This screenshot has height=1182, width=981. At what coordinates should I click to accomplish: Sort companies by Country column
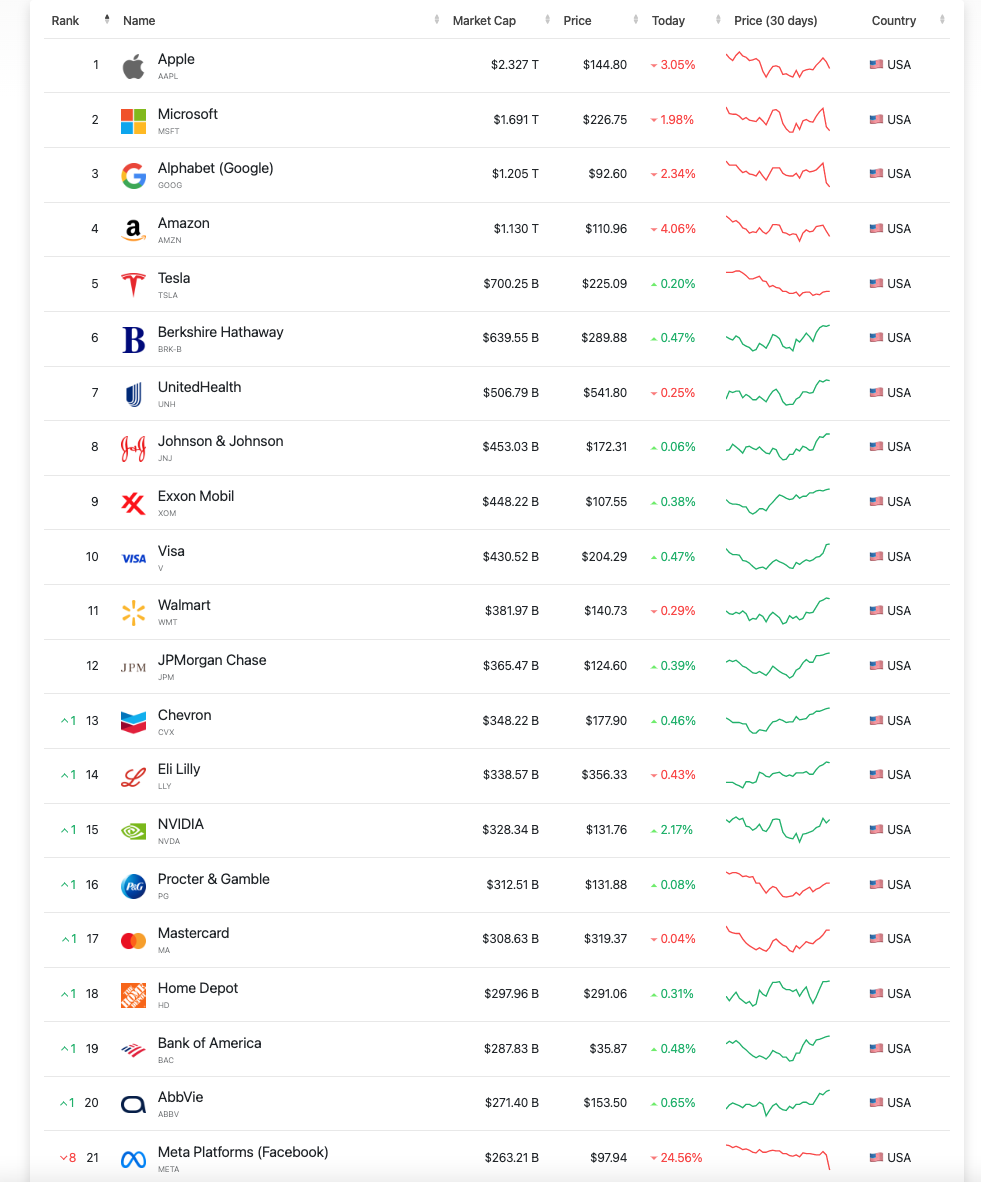(893, 21)
